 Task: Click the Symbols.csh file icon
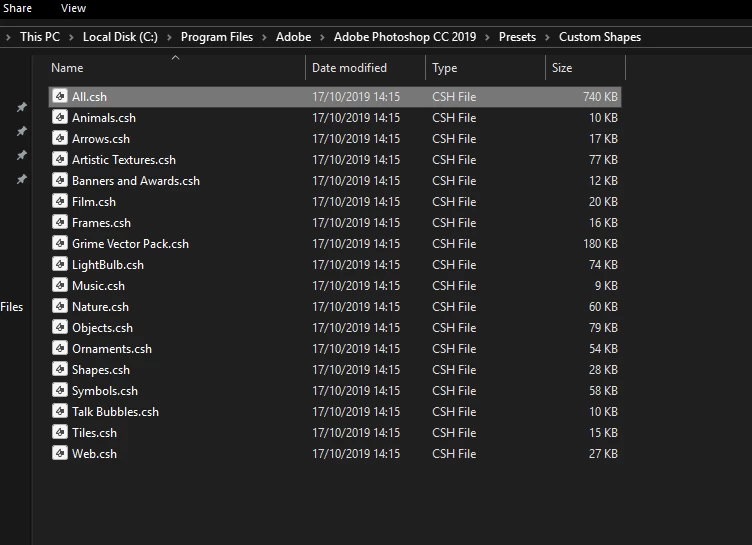pos(60,390)
